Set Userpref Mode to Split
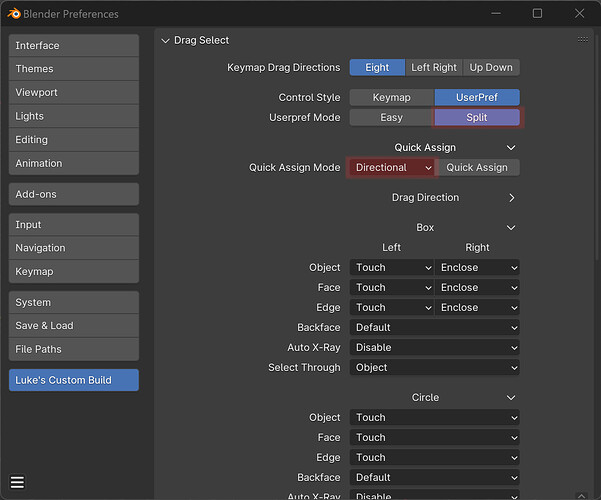Image resolution: width=601 pixels, height=500 pixels. [477, 117]
